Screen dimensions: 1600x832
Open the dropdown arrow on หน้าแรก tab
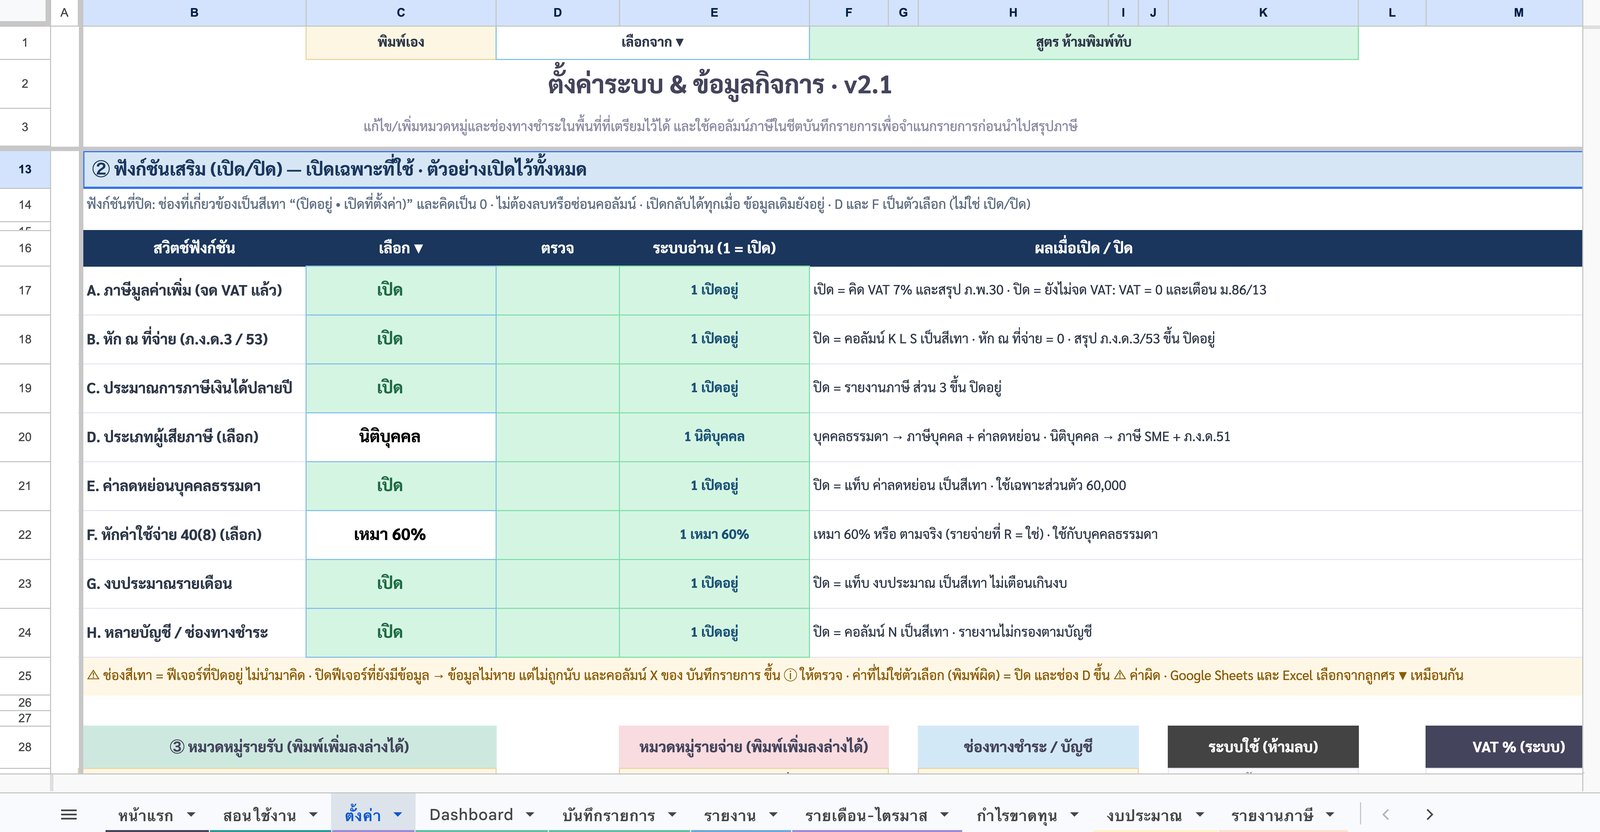coord(190,815)
